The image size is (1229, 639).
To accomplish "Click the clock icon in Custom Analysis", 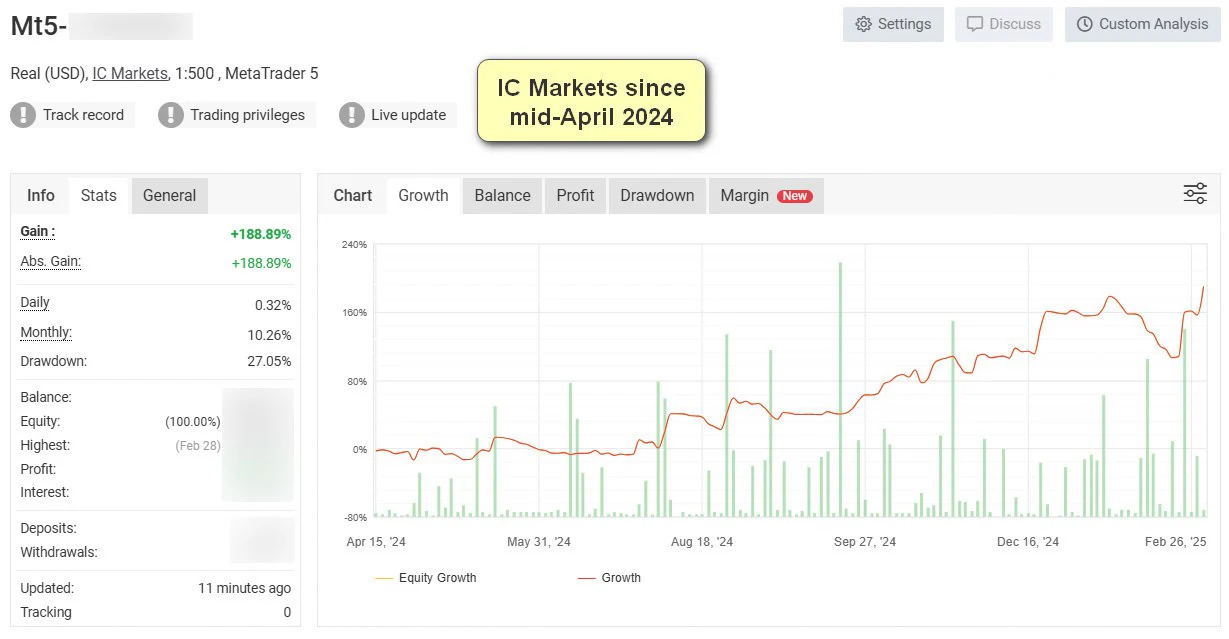I will click(1085, 24).
